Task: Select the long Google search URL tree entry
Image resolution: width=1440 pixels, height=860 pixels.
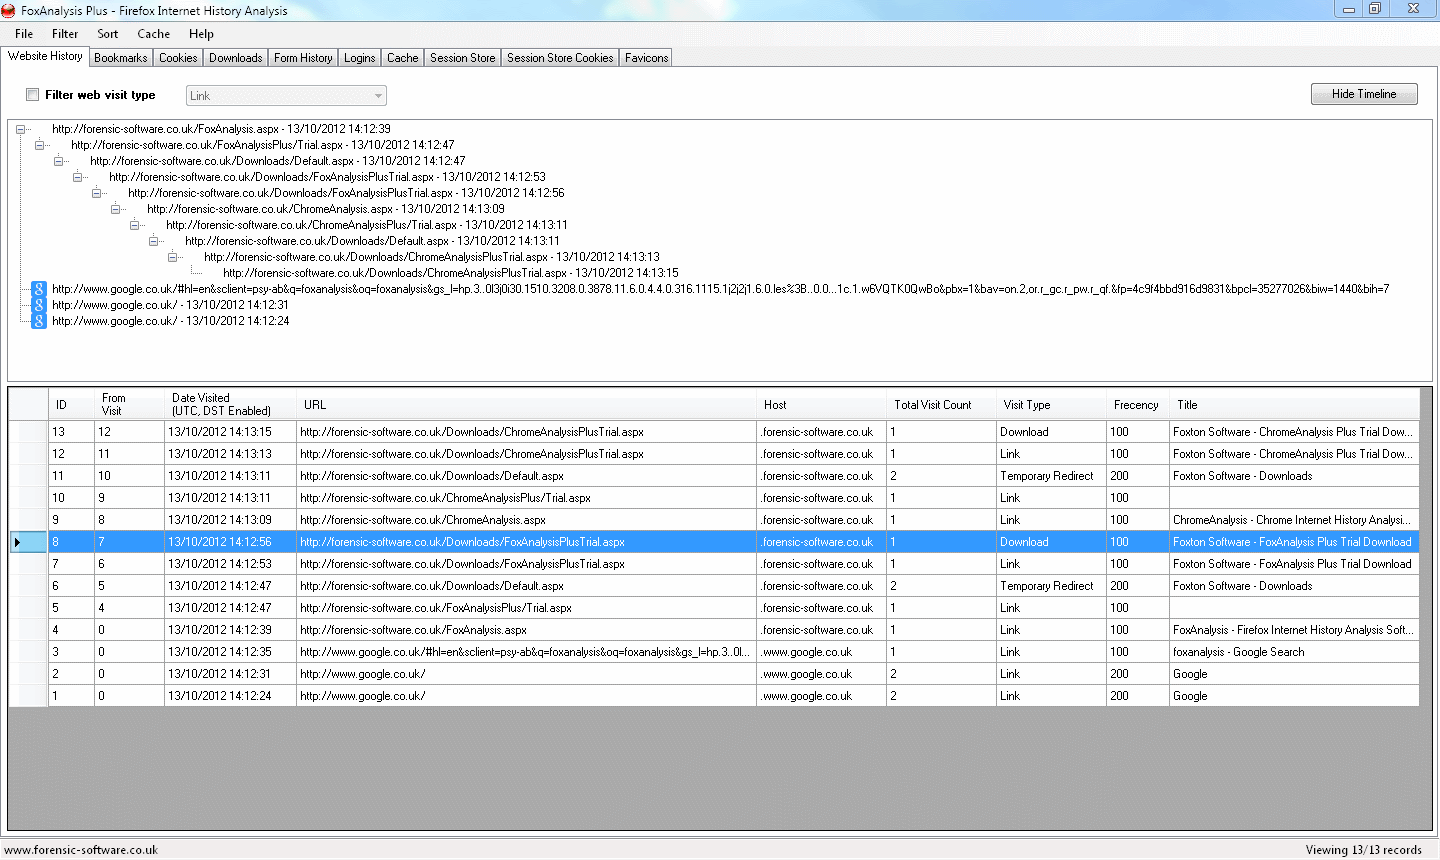Action: (x=720, y=289)
